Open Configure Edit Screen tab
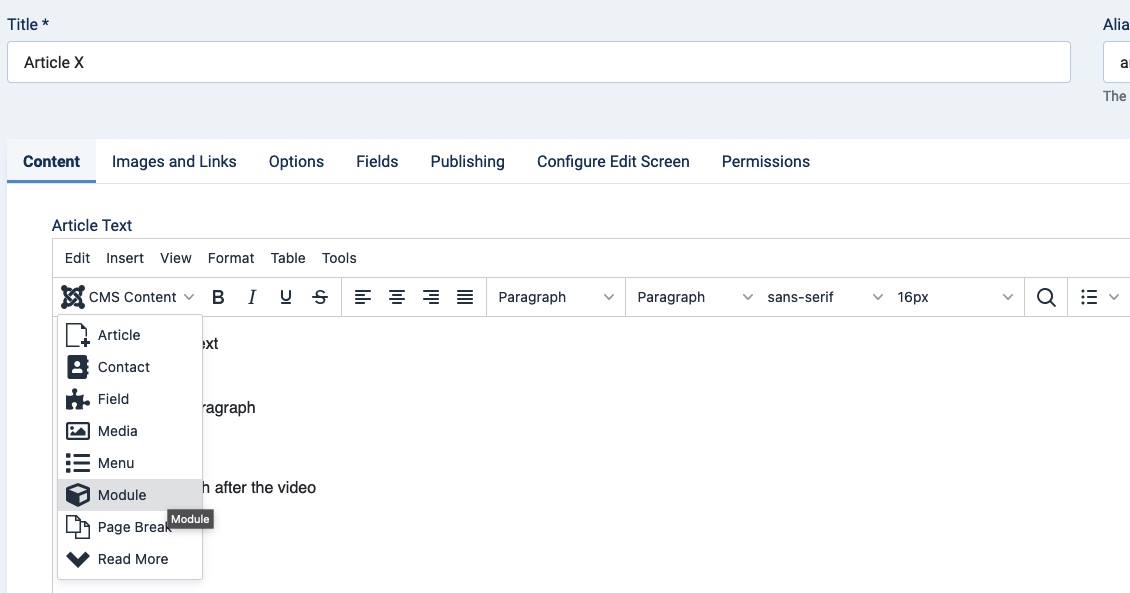1130x593 pixels. tap(613, 161)
